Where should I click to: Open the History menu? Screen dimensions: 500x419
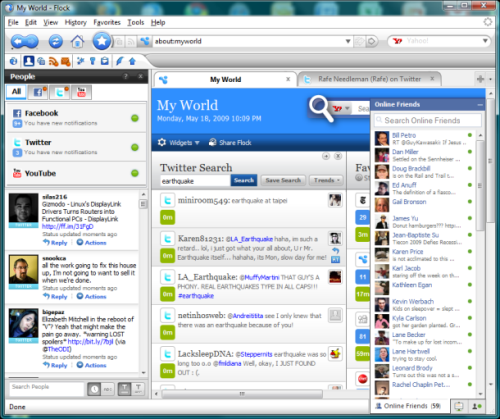tap(75, 22)
